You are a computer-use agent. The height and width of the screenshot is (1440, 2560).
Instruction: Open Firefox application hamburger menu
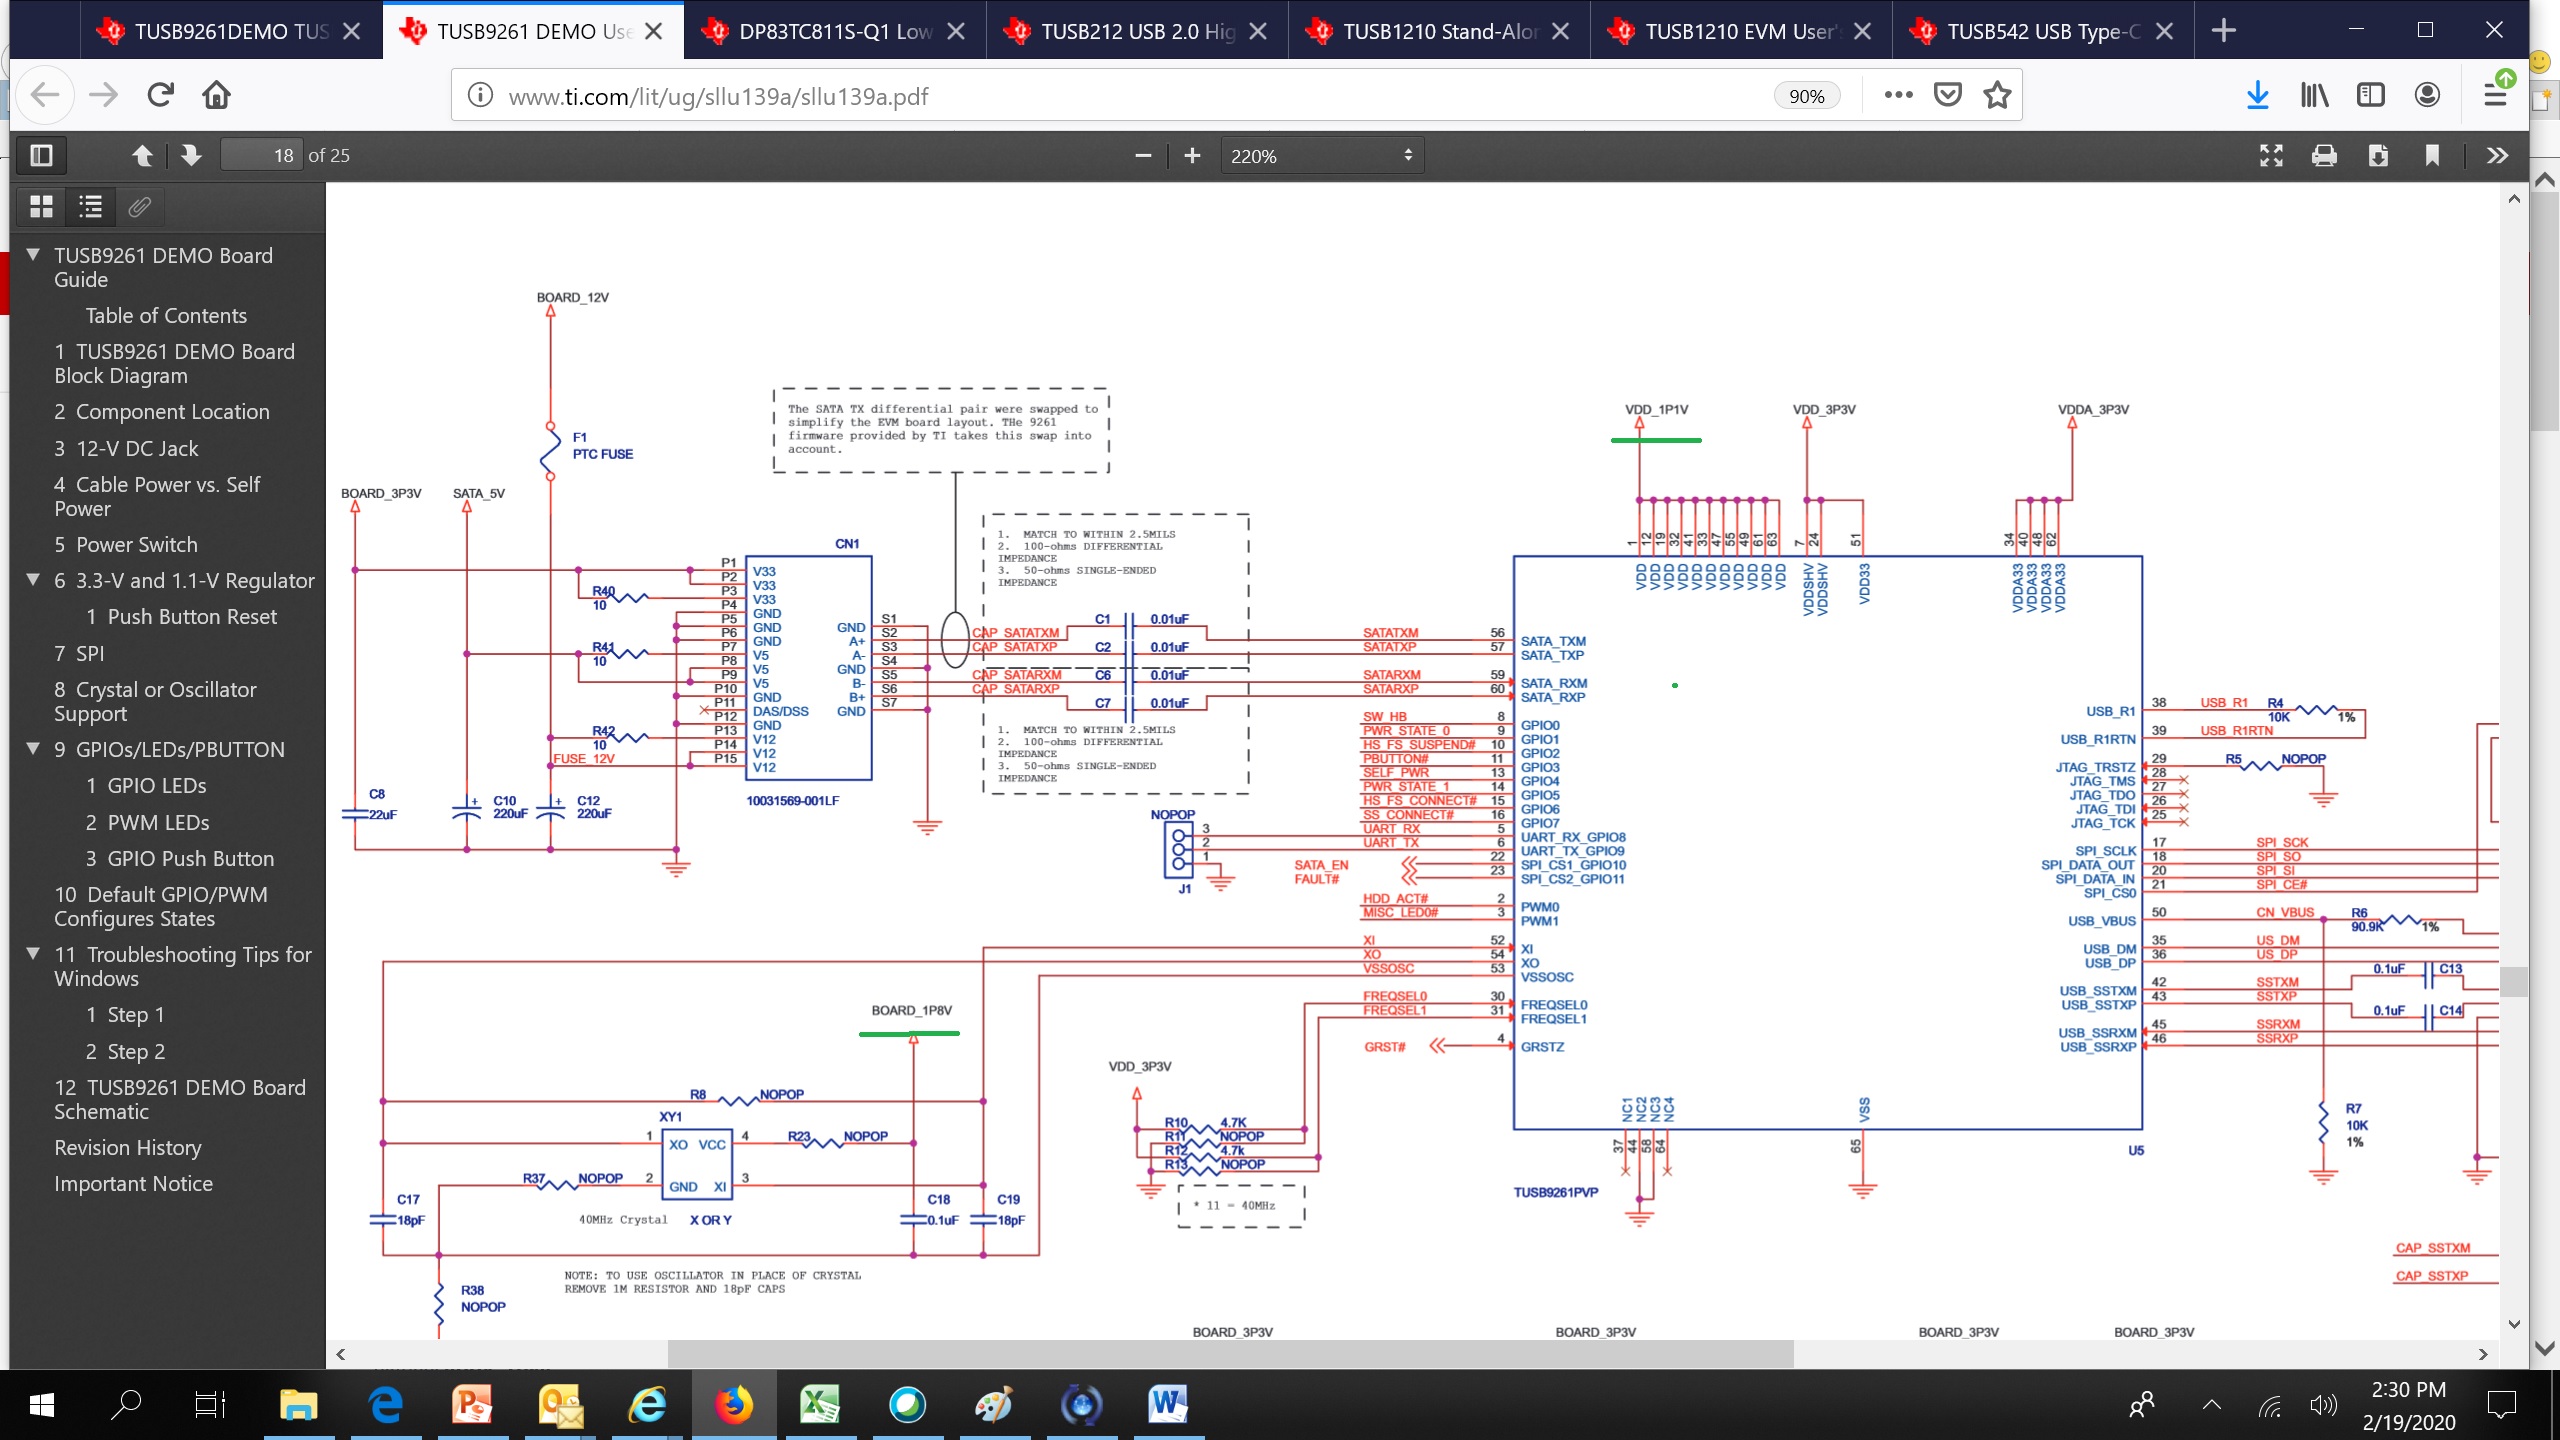click(2494, 96)
